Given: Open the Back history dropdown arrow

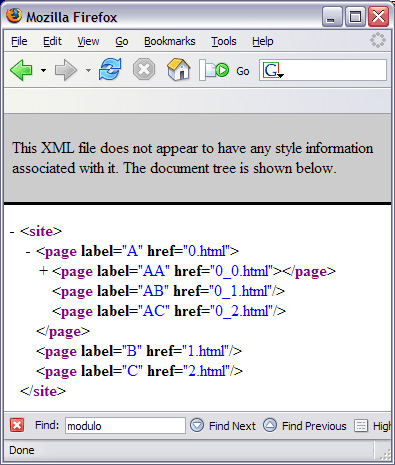Looking at the screenshot, I should coord(43,70).
